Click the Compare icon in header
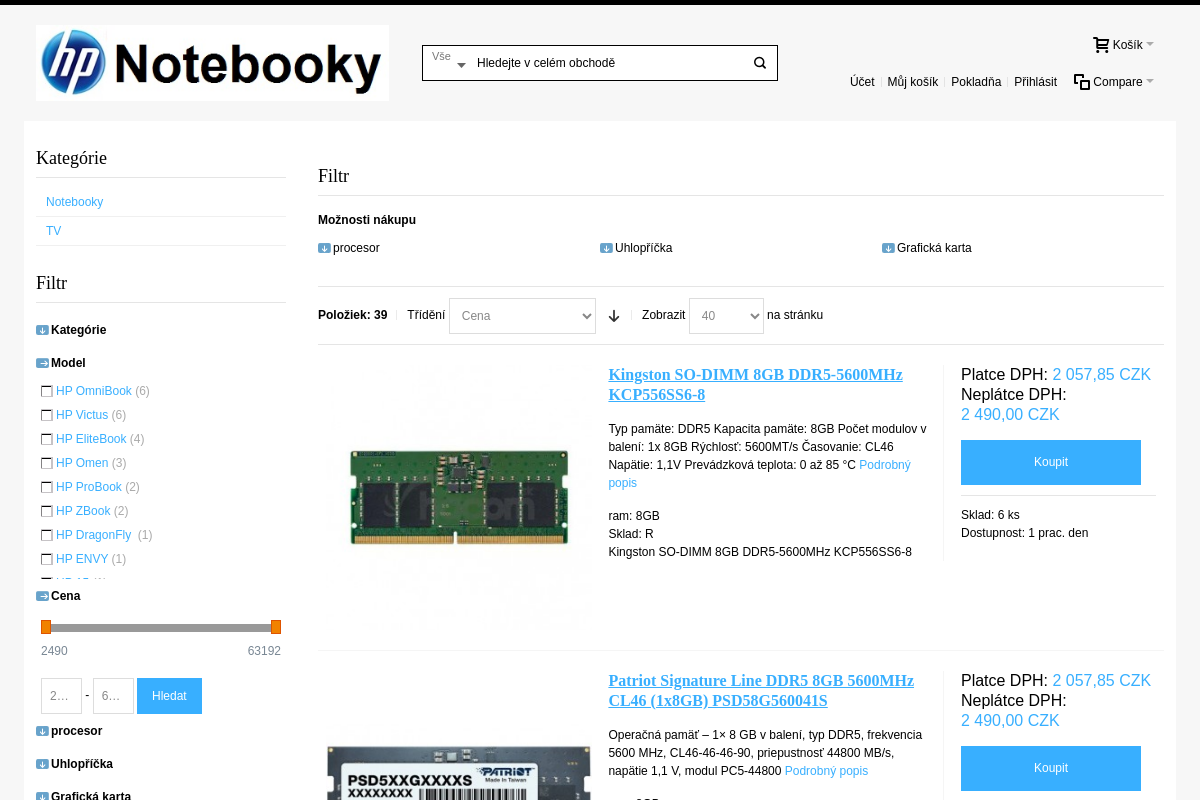Screen dimensions: 1200x800 point(1082,82)
